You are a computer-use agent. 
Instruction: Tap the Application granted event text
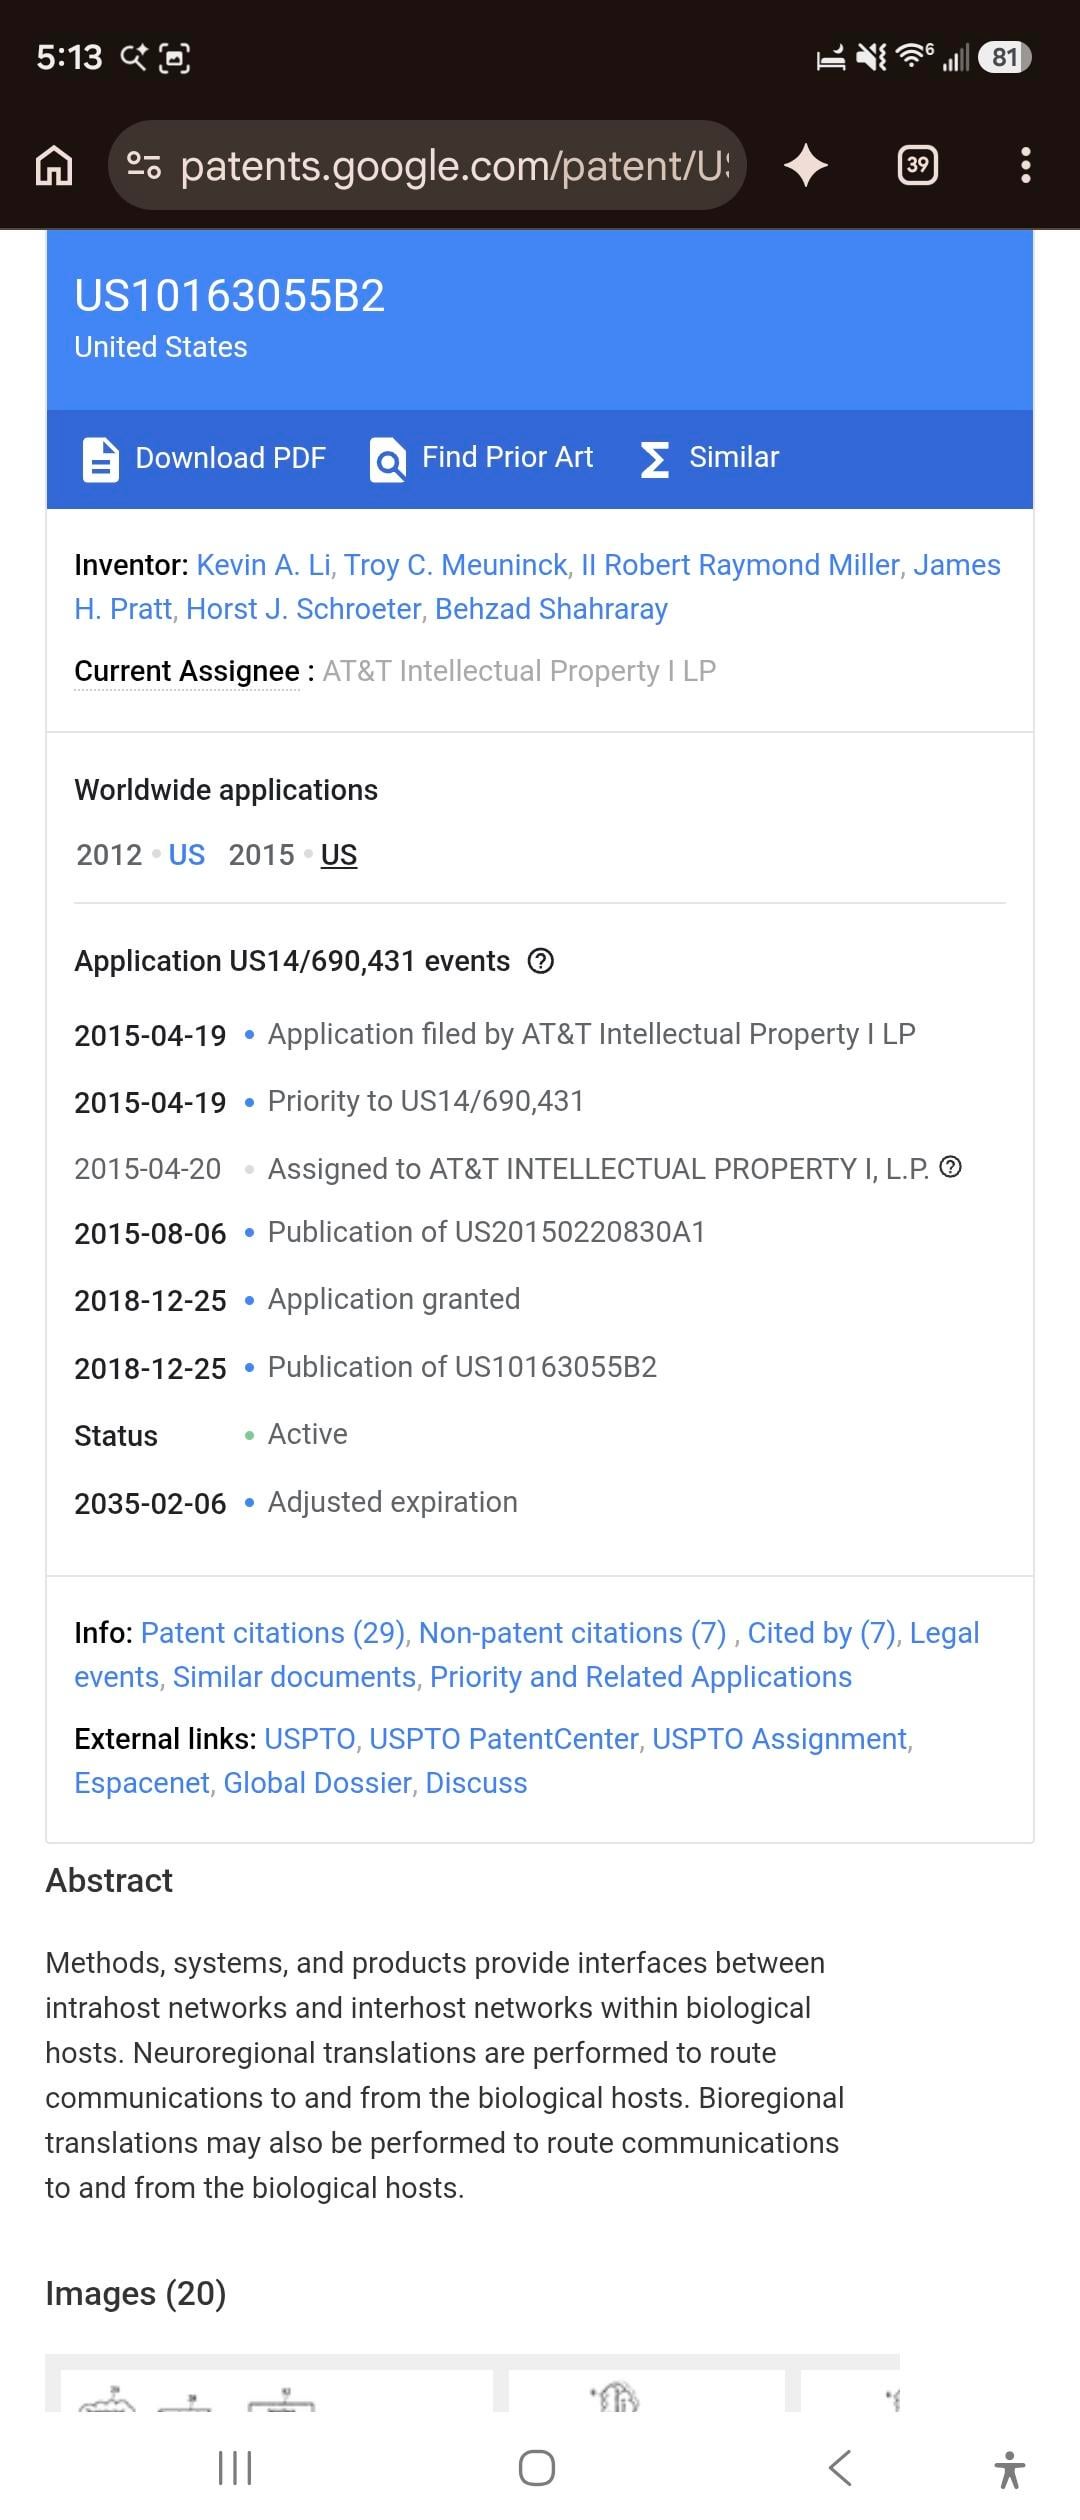pyautogui.click(x=394, y=1299)
